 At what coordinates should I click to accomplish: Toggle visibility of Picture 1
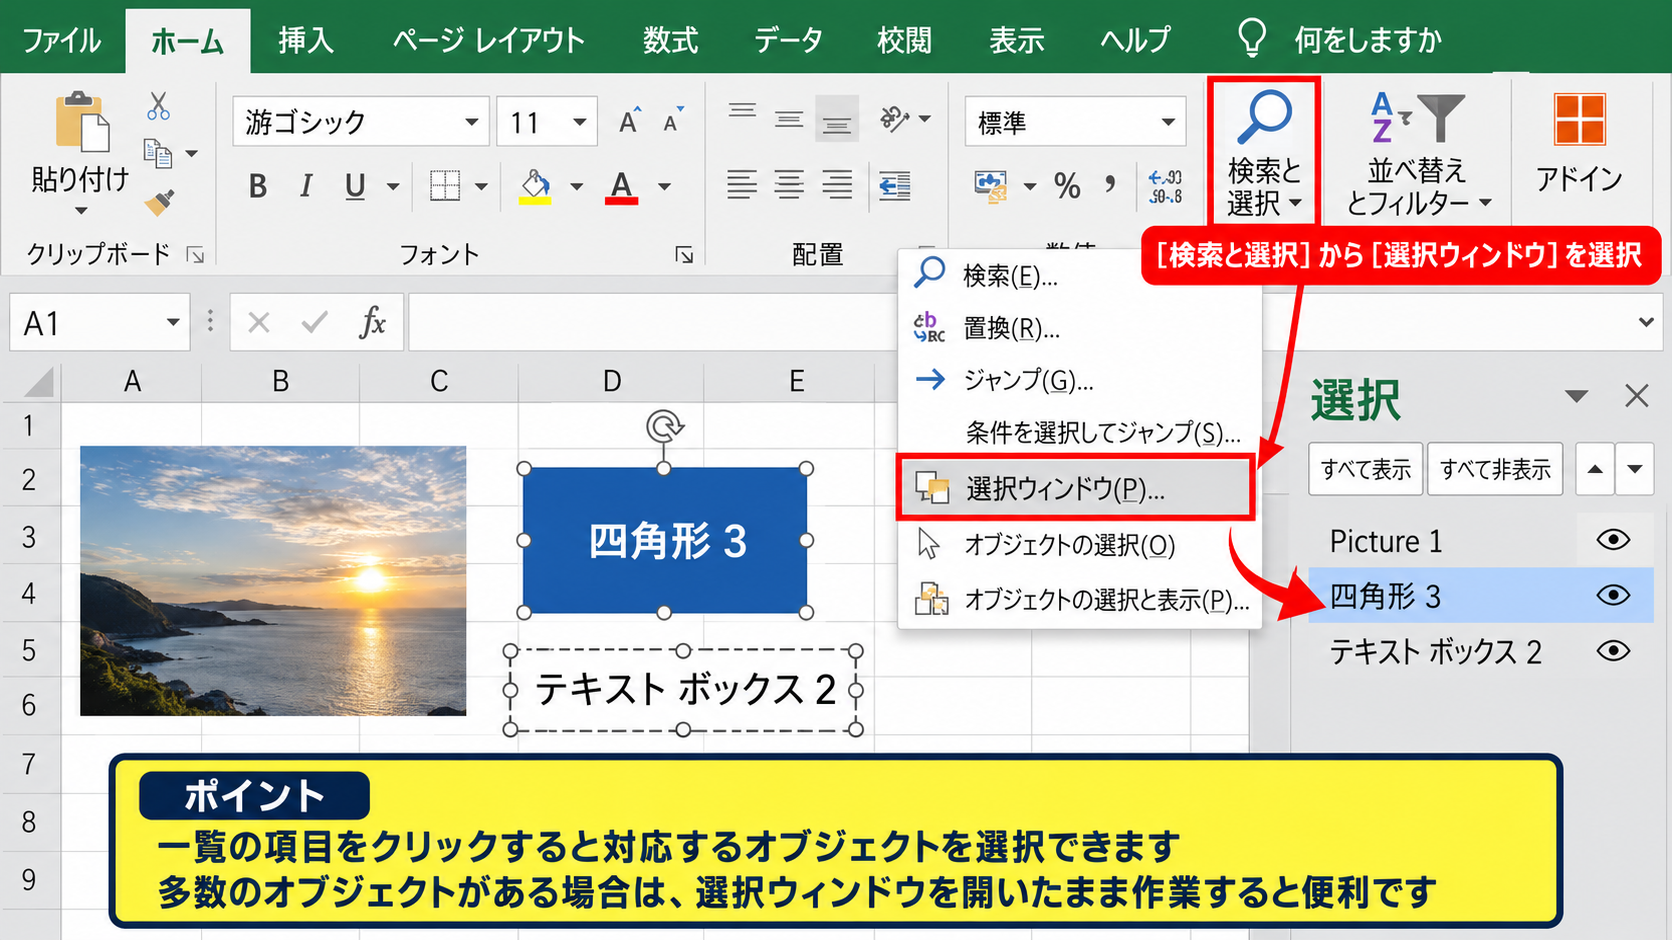click(x=1613, y=540)
